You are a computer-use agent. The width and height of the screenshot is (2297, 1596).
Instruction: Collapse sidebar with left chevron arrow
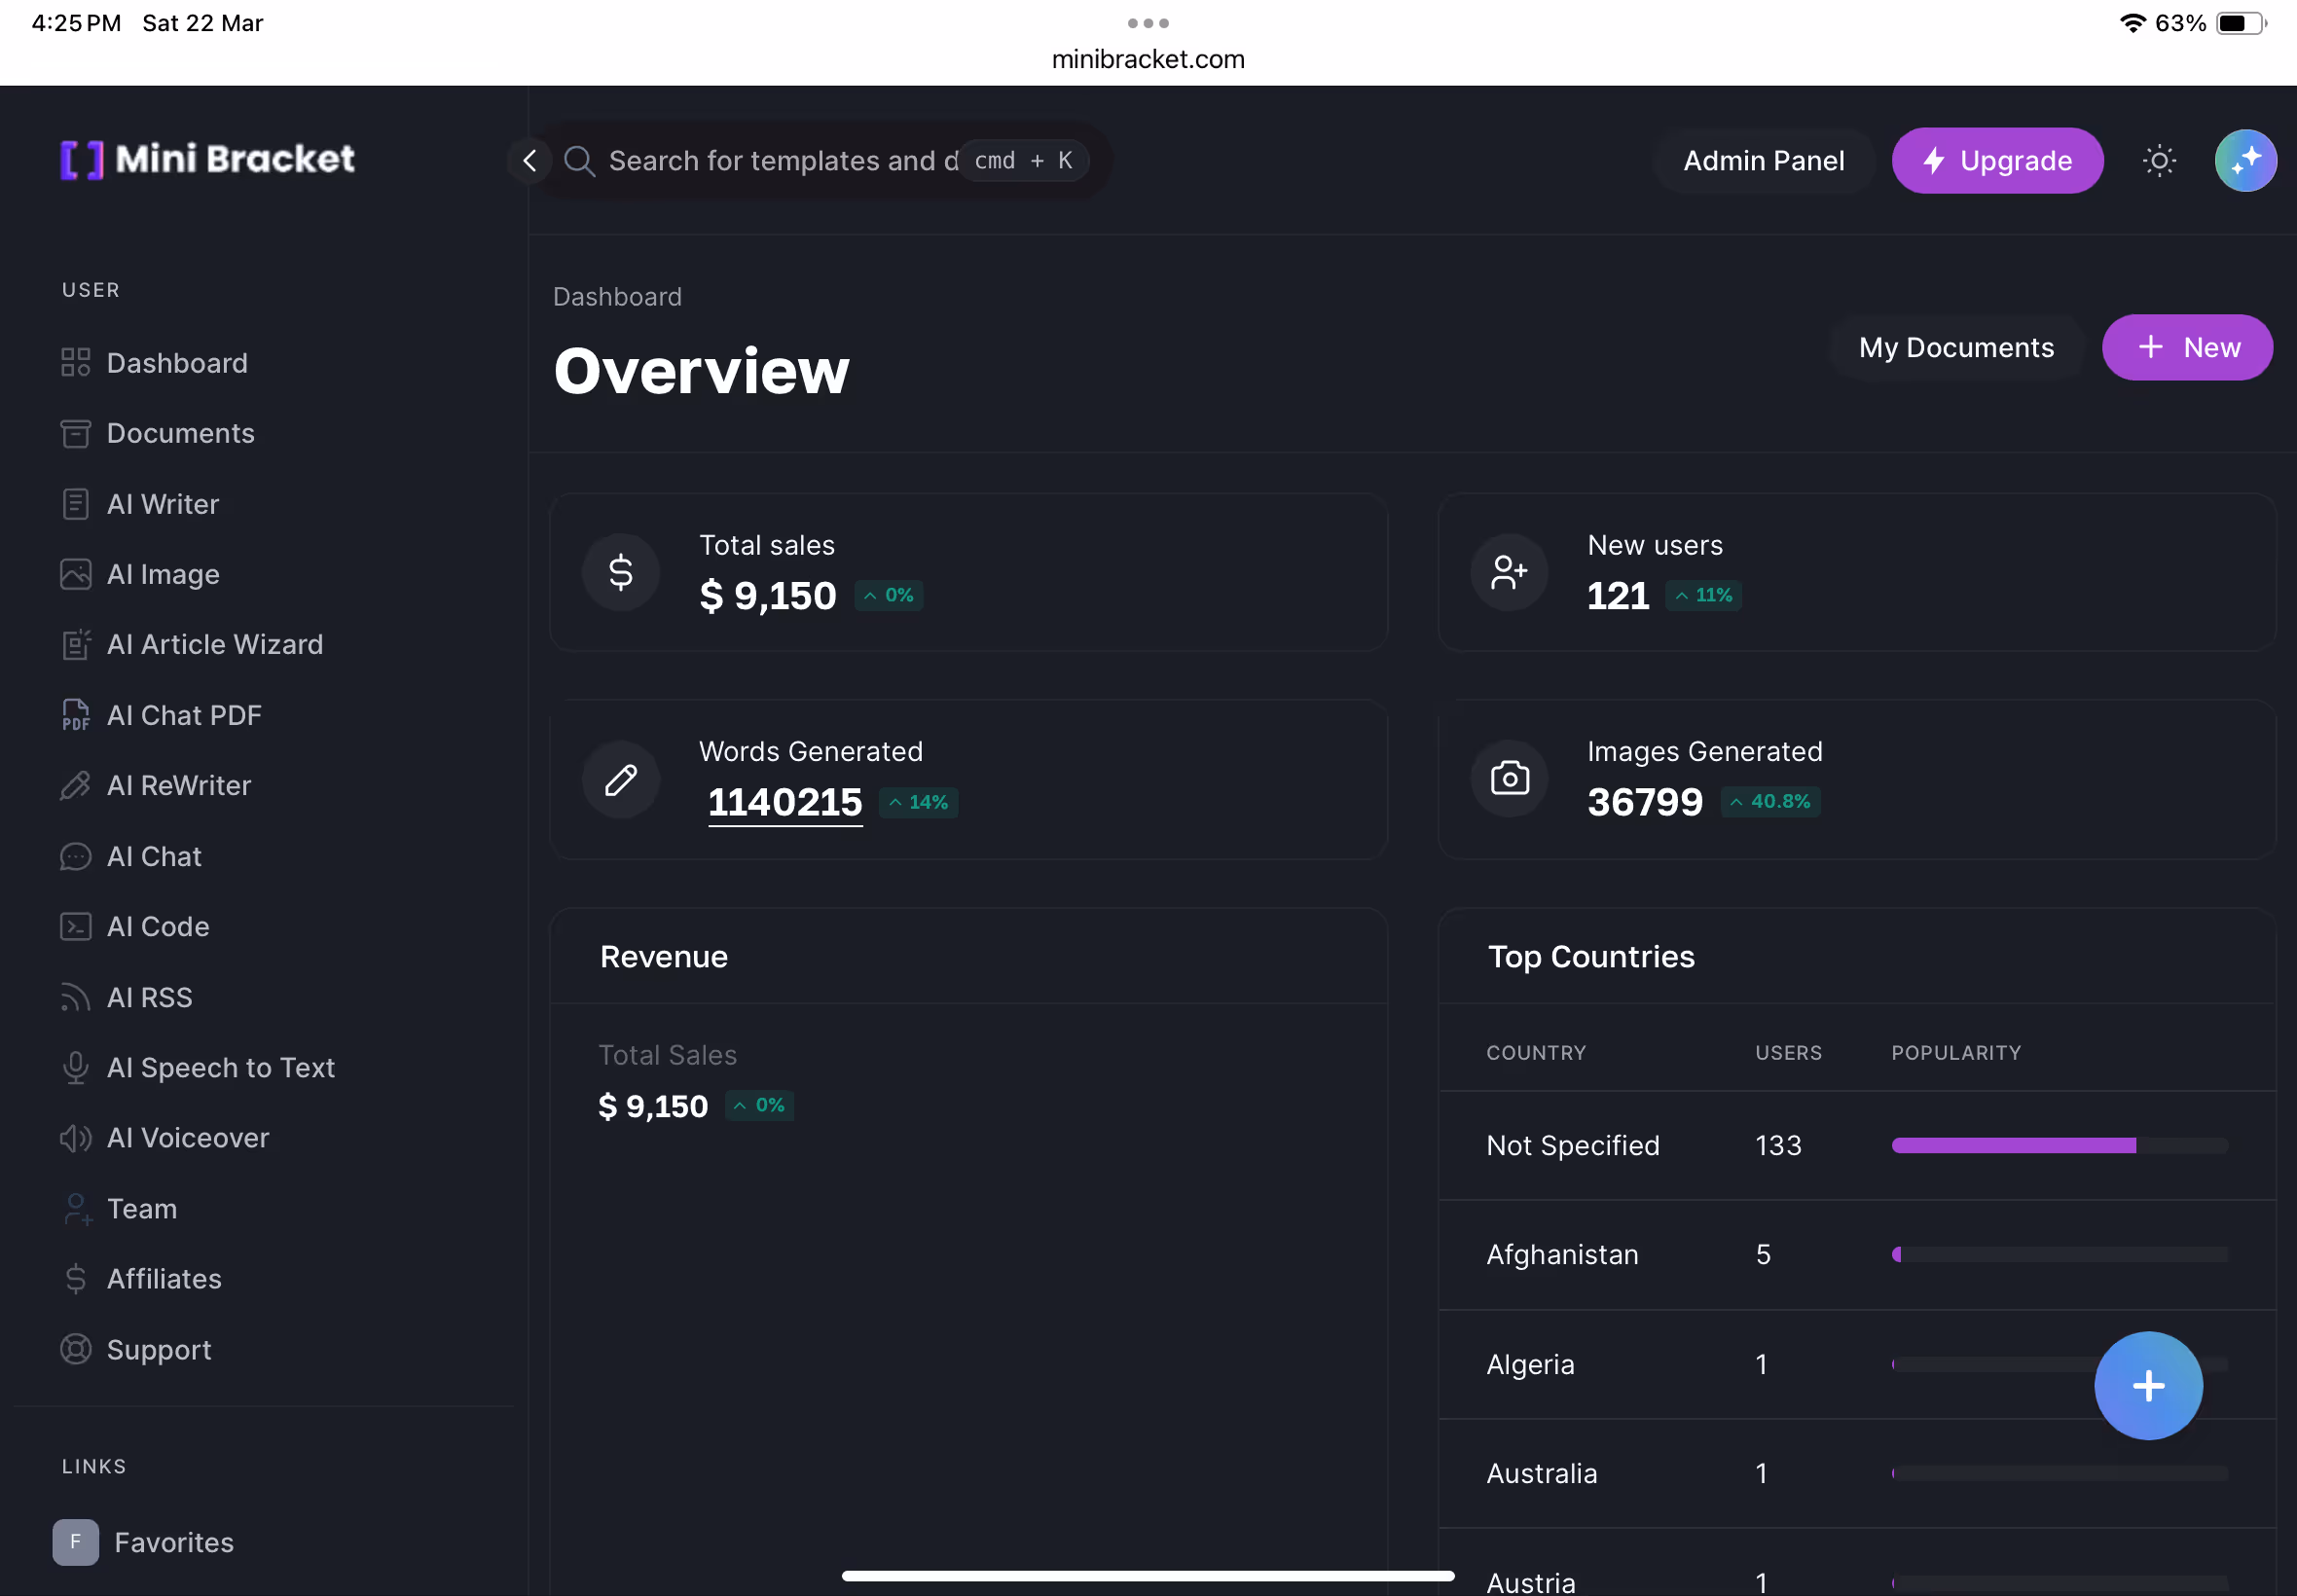click(530, 160)
